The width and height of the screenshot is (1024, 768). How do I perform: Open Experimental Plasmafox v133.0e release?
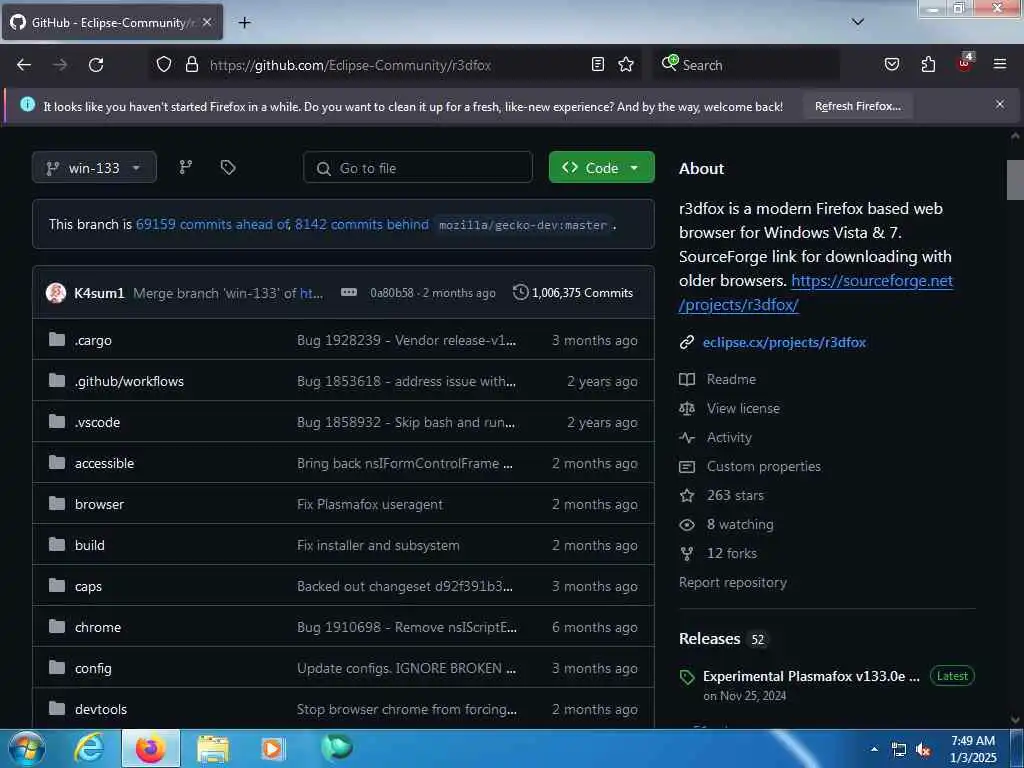(x=811, y=677)
